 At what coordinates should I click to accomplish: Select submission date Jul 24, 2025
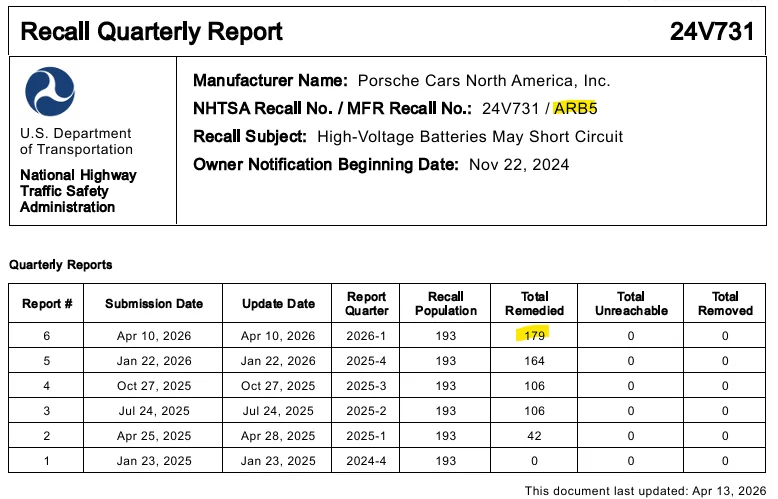click(x=154, y=411)
